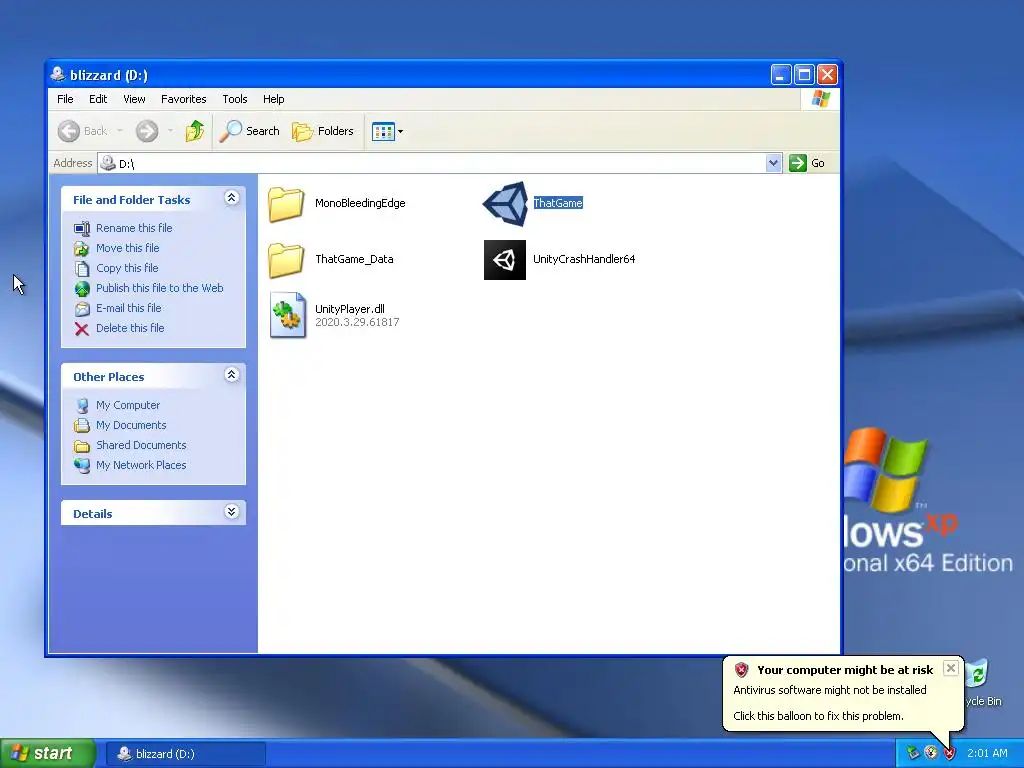Screen dimensions: 1024x768
Task: Click the Up one level folder icon
Action: pyautogui.click(x=195, y=131)
